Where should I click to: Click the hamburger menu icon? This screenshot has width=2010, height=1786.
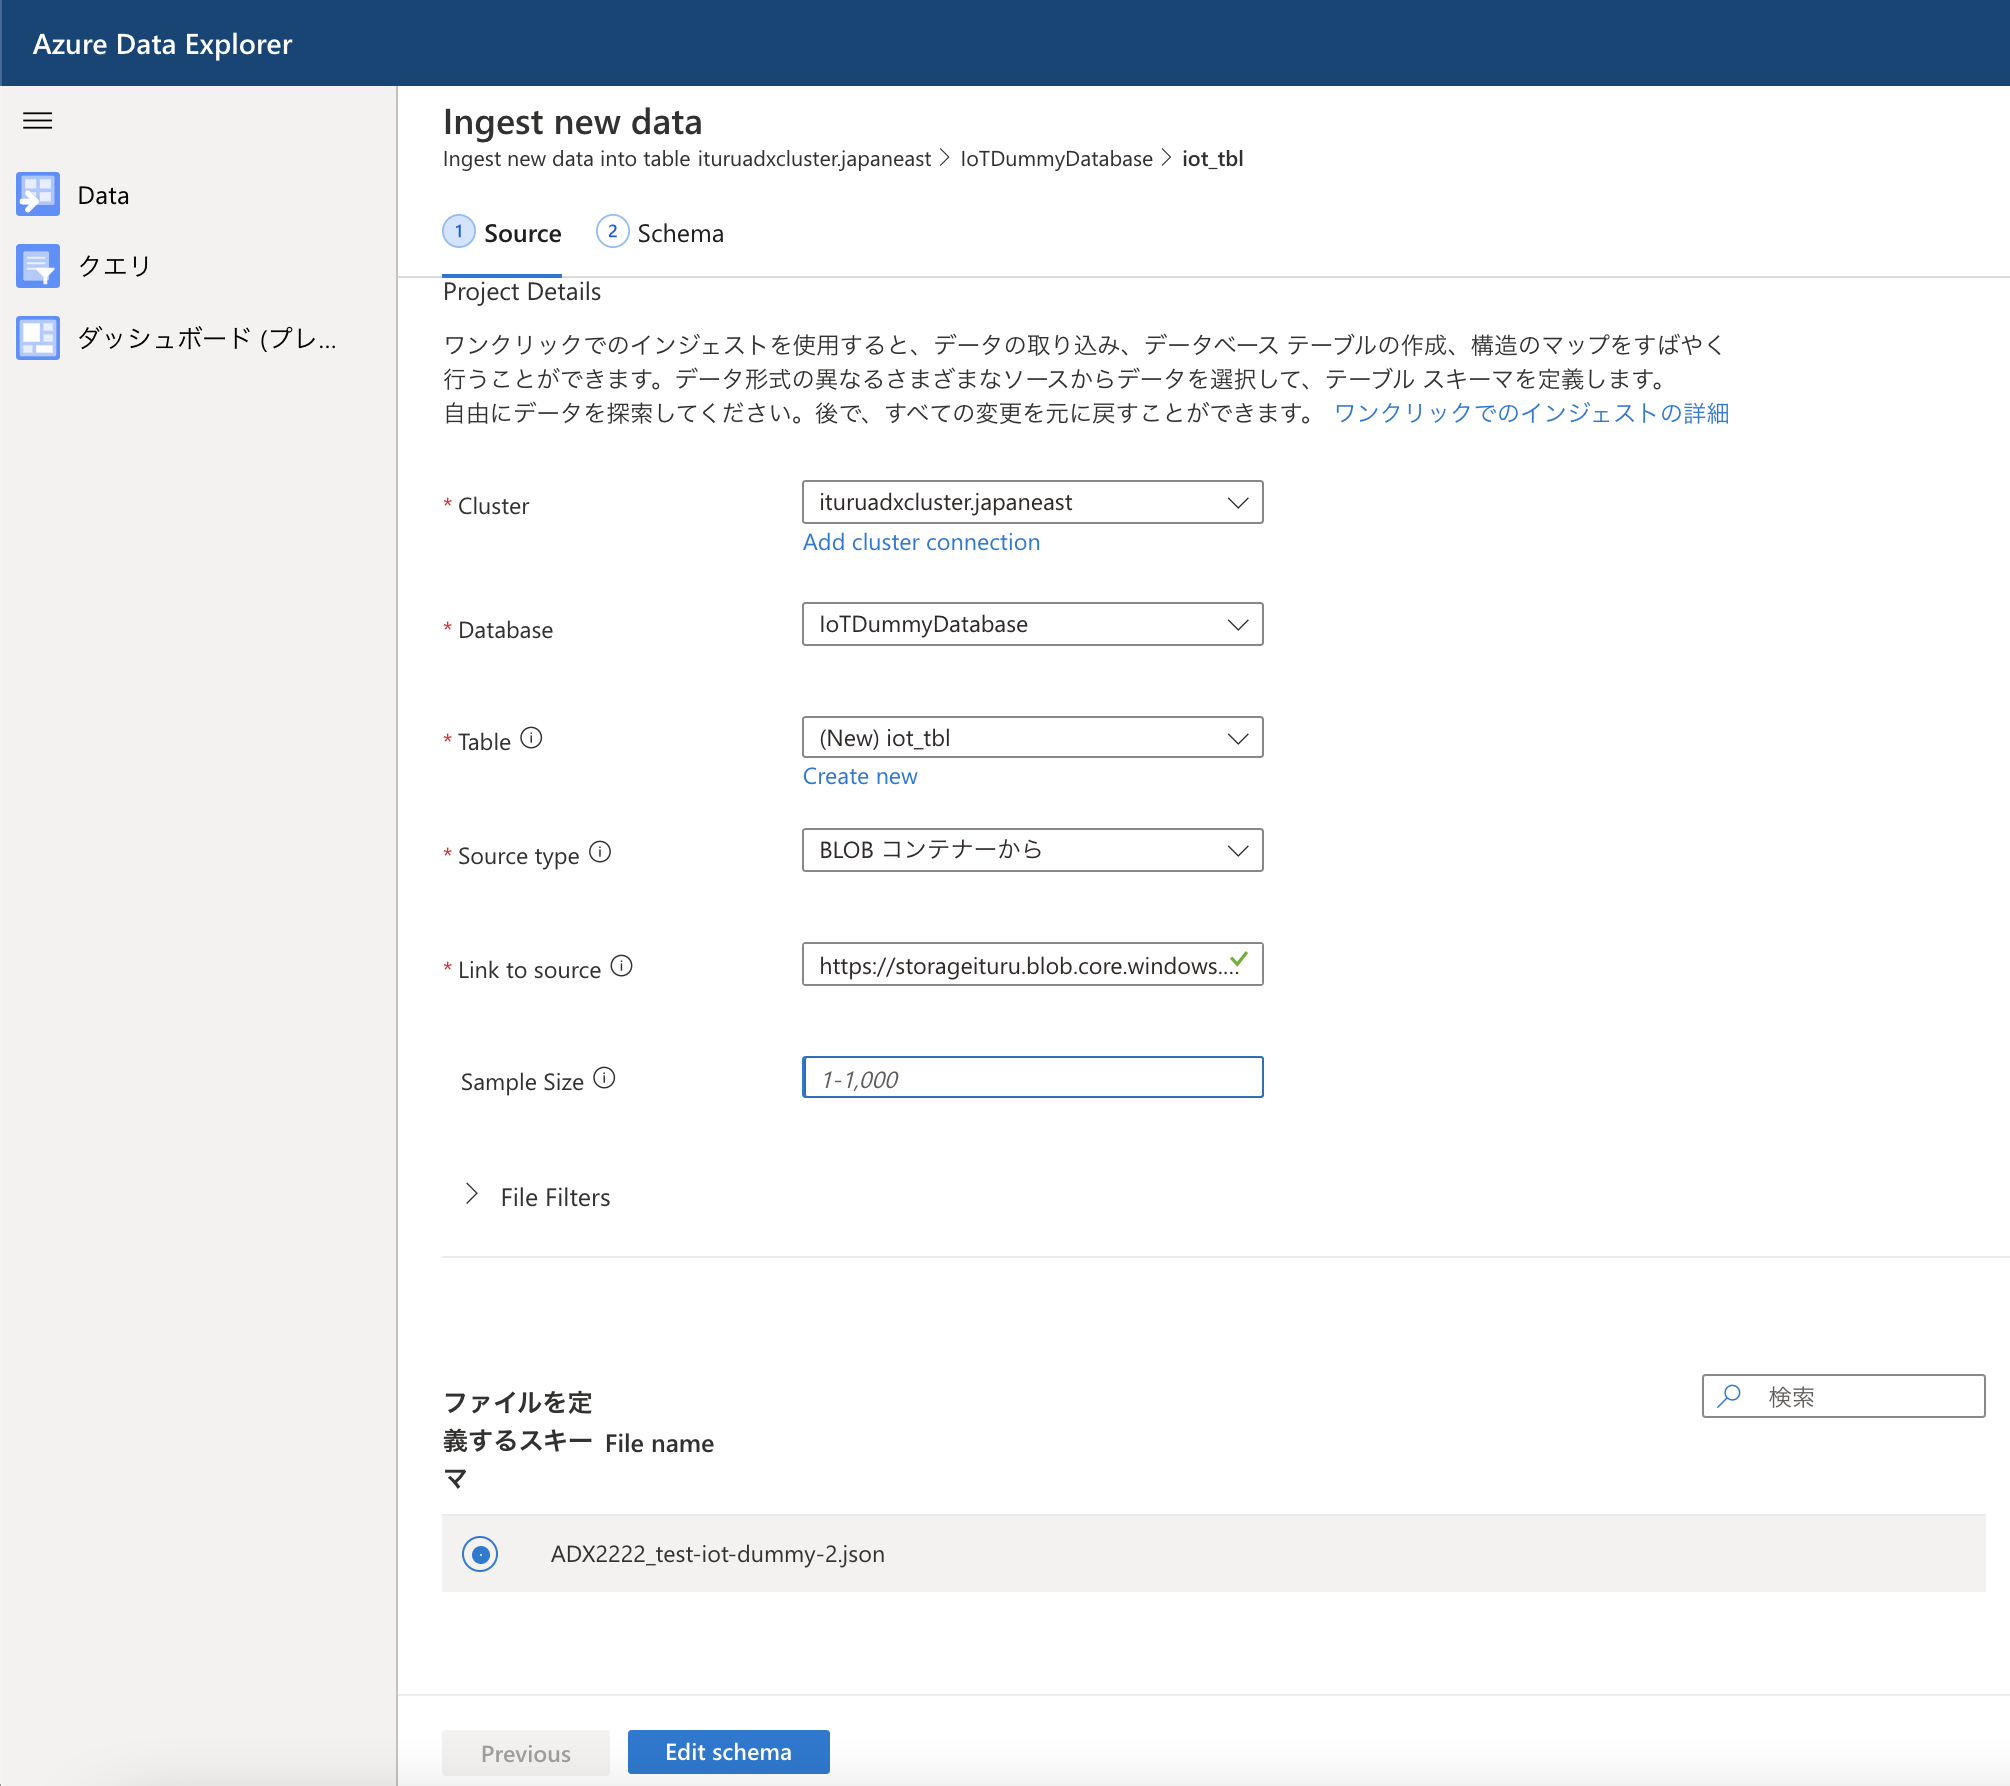coord(38,121)
